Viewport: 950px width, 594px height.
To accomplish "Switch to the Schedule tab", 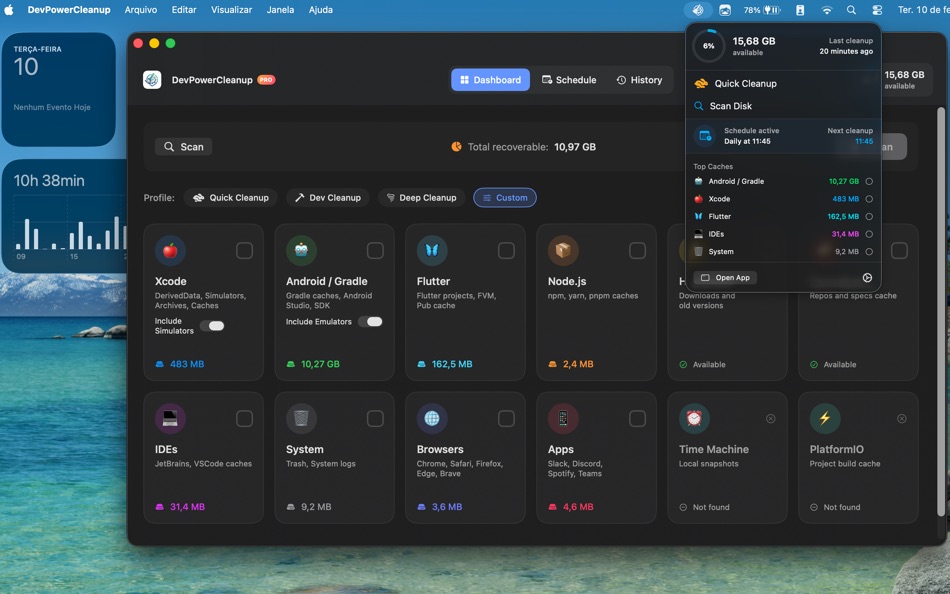I will coord(569,80).
